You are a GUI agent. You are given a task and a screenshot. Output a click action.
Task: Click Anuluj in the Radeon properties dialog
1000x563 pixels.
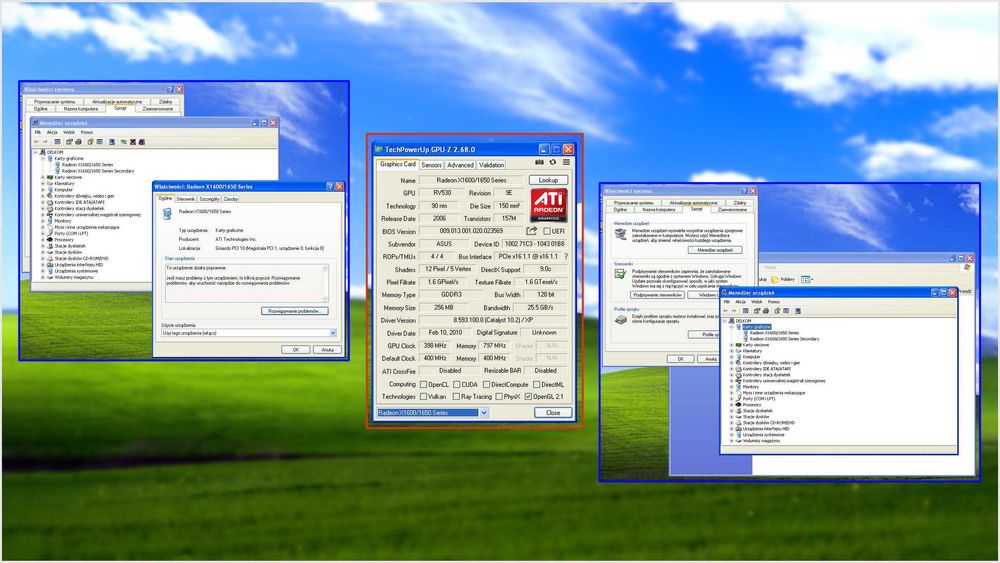pyautogui.click(x=327, y=349)
